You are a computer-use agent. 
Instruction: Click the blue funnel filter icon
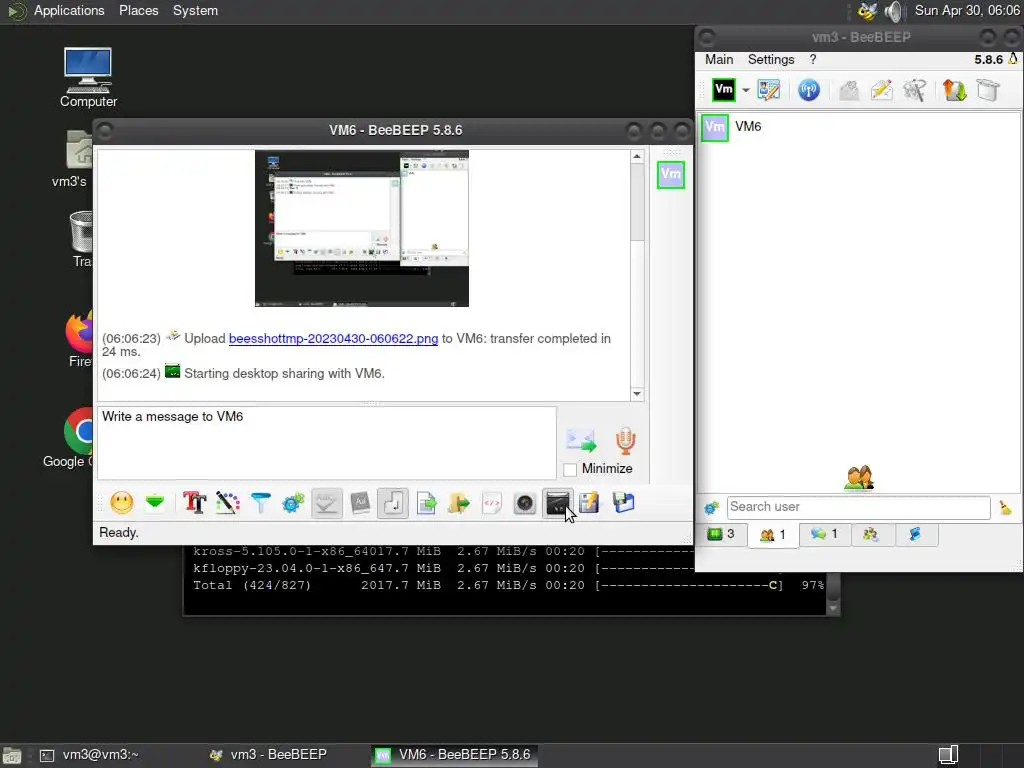(261, 503)
